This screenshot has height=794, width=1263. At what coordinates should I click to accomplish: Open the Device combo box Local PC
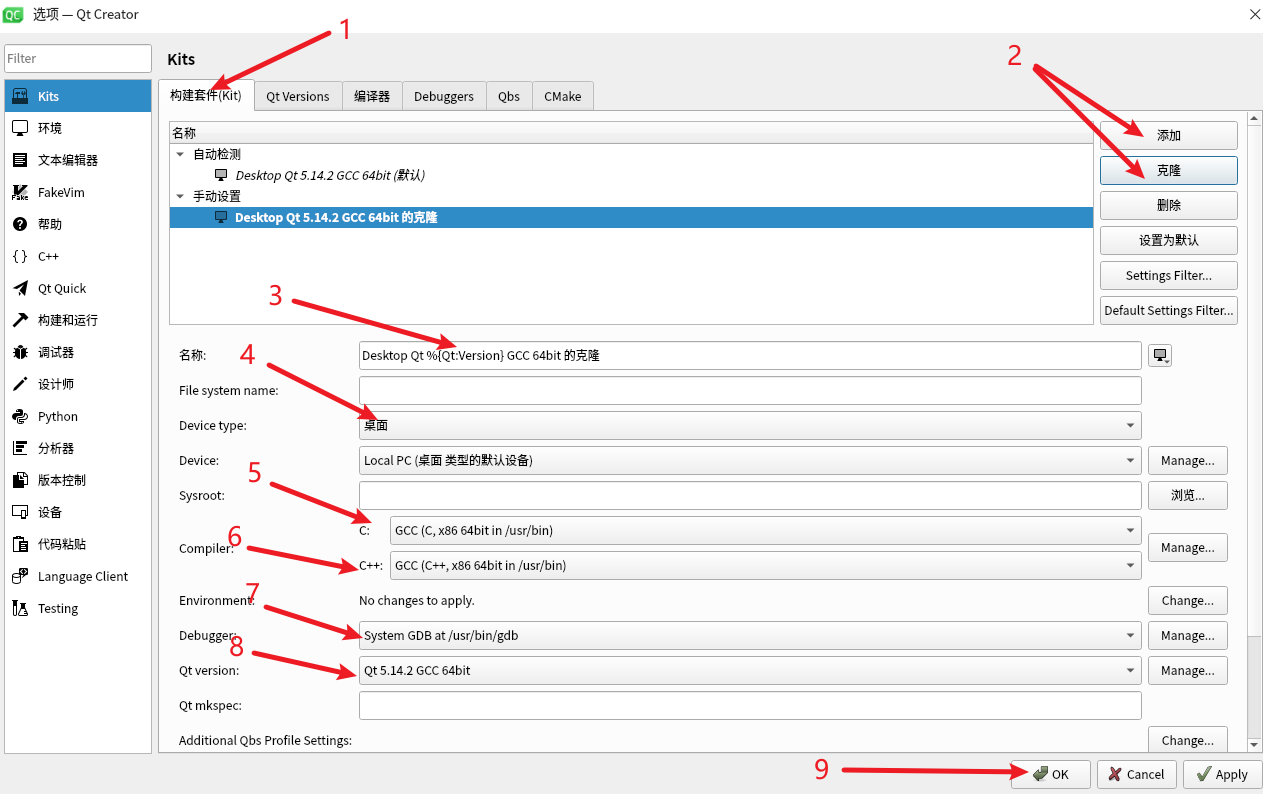pyautogui.click(x=750, y=460)
